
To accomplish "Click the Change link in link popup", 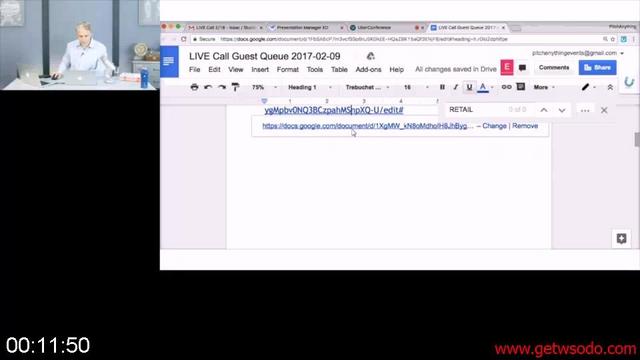I will 494,126.
